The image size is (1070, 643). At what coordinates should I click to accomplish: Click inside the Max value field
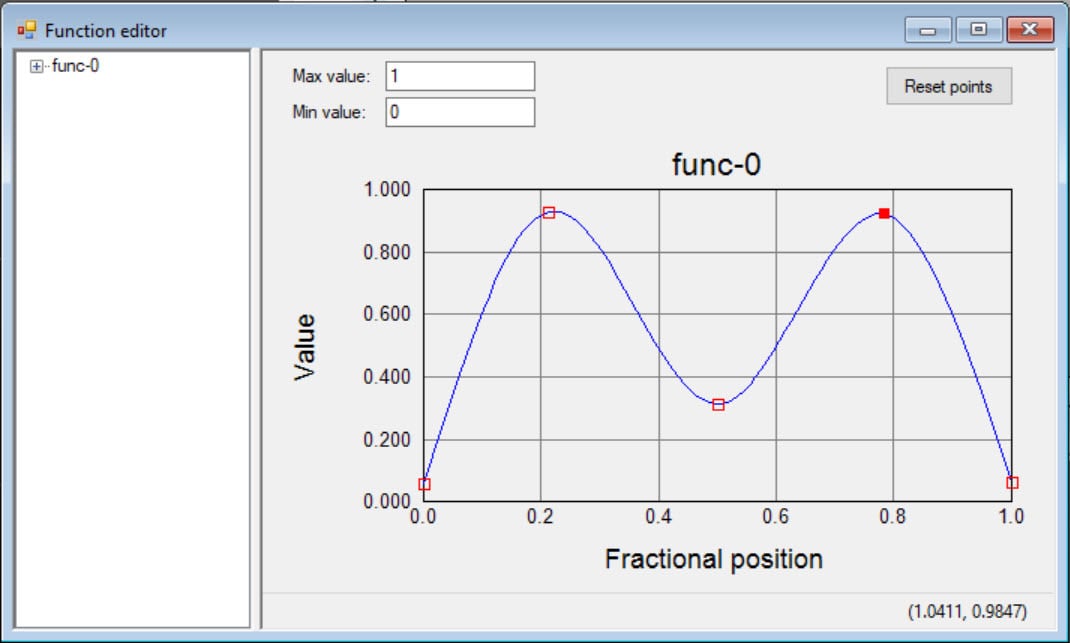[460, 76]
